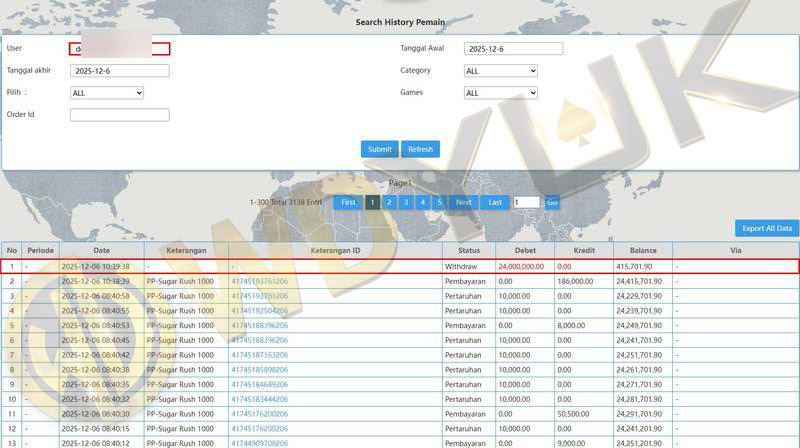Switch to page 3 in pagination
This screenshot has width=800, height=448.
tap(405, 202)
